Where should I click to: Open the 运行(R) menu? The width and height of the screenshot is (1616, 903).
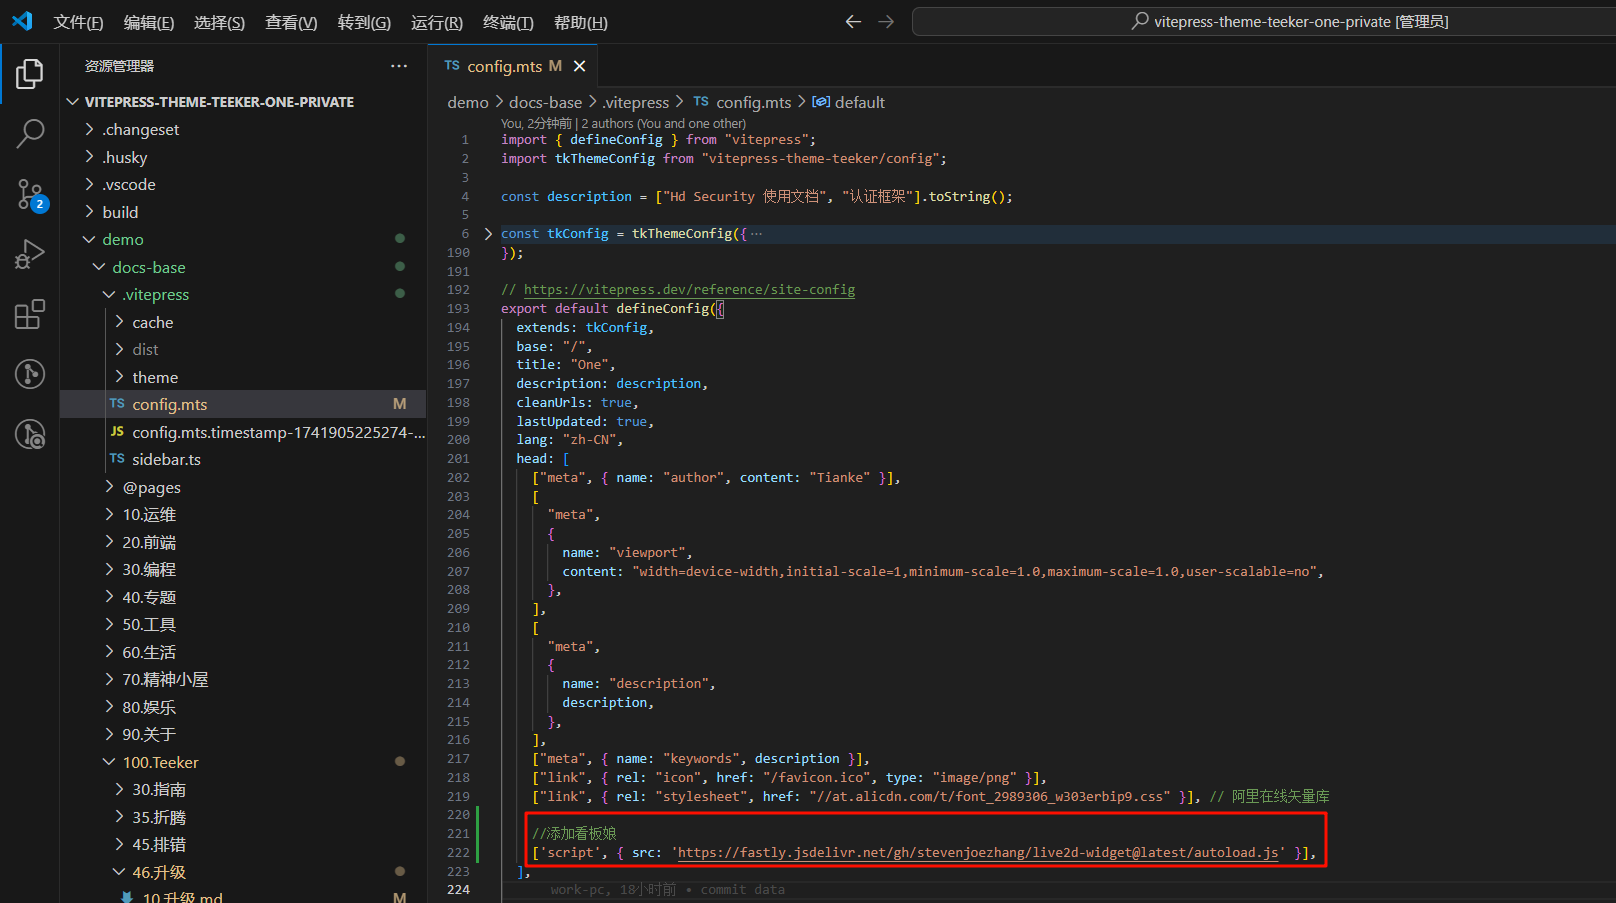point(437,22)
